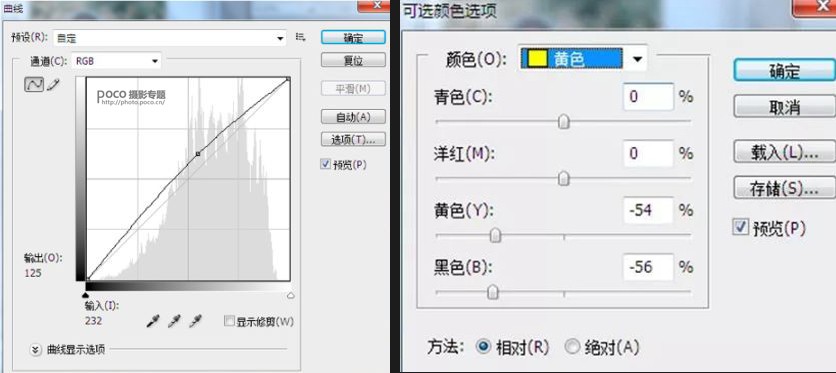
Task: Select the 绝对(A) method radio button
Action: click(572, 347)
